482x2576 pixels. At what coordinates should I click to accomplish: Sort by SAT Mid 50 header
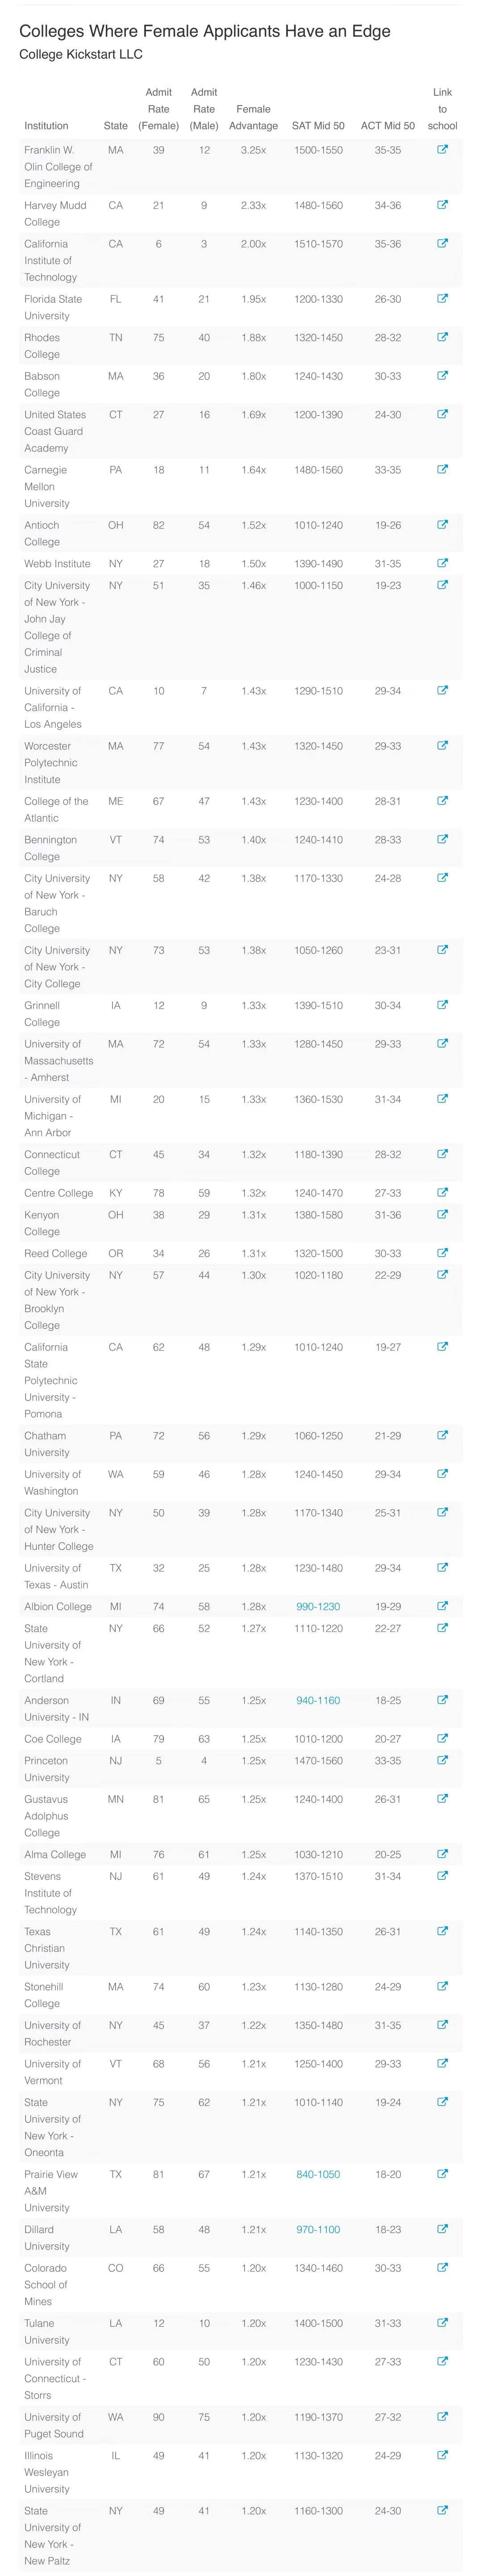[318, 126]
